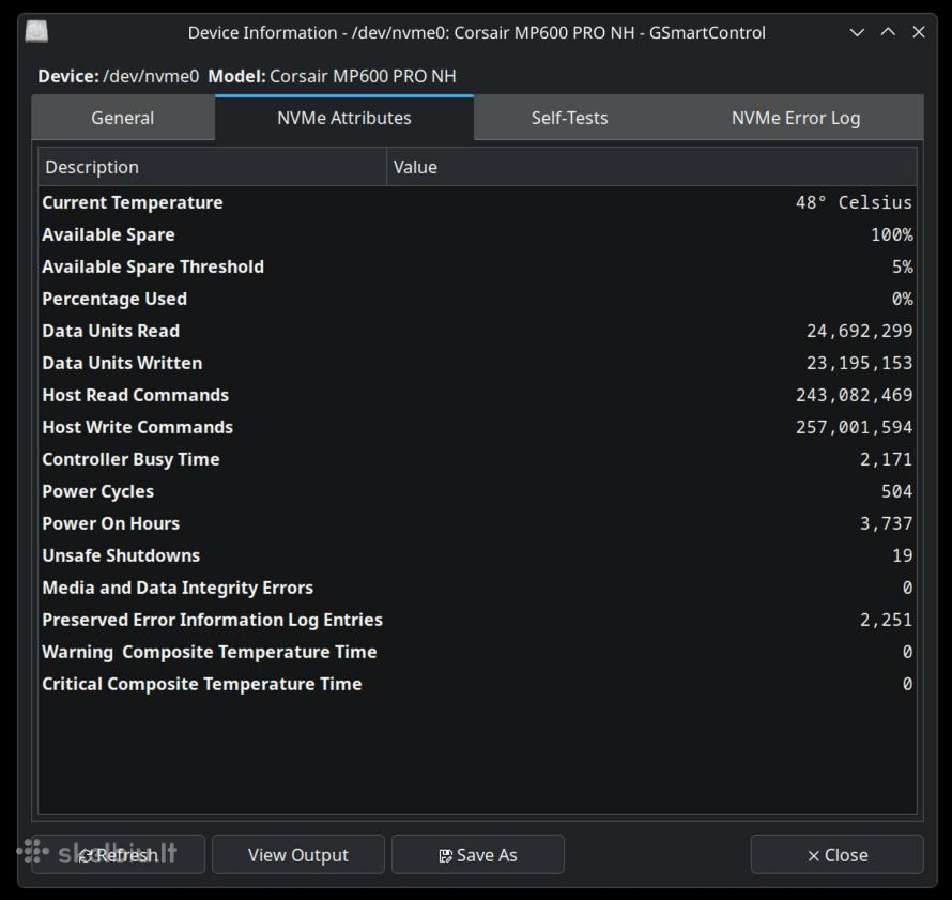Select Preserved Error Information Log Entries row
952x900 pixels.
coord(477,619)
